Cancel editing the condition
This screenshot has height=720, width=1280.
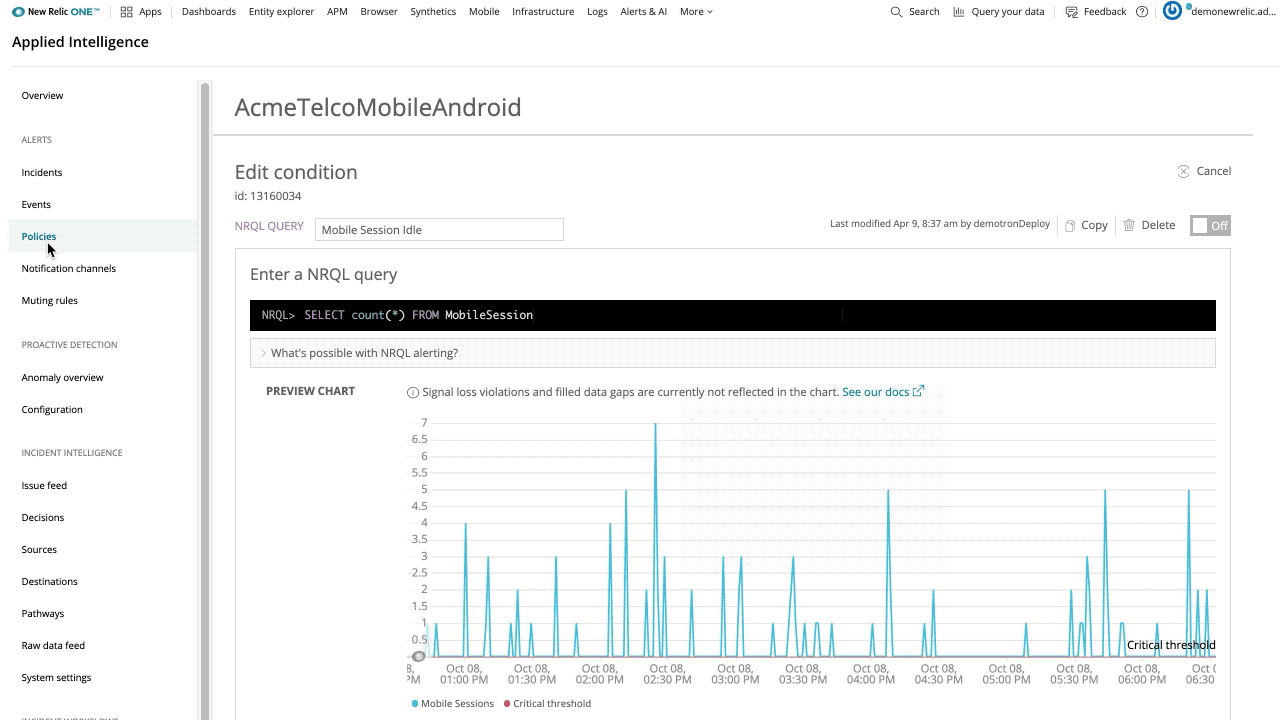1204,171
